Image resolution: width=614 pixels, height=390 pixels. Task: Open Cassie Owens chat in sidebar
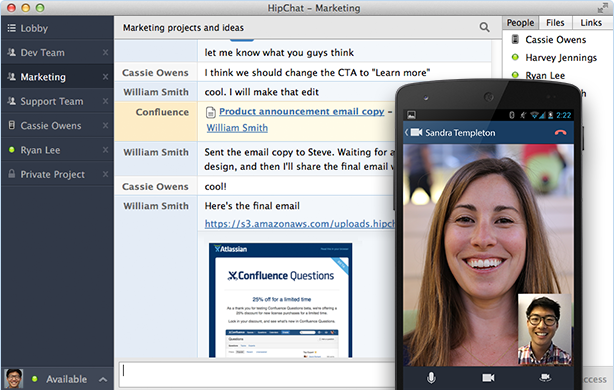[x=57, y=125]
